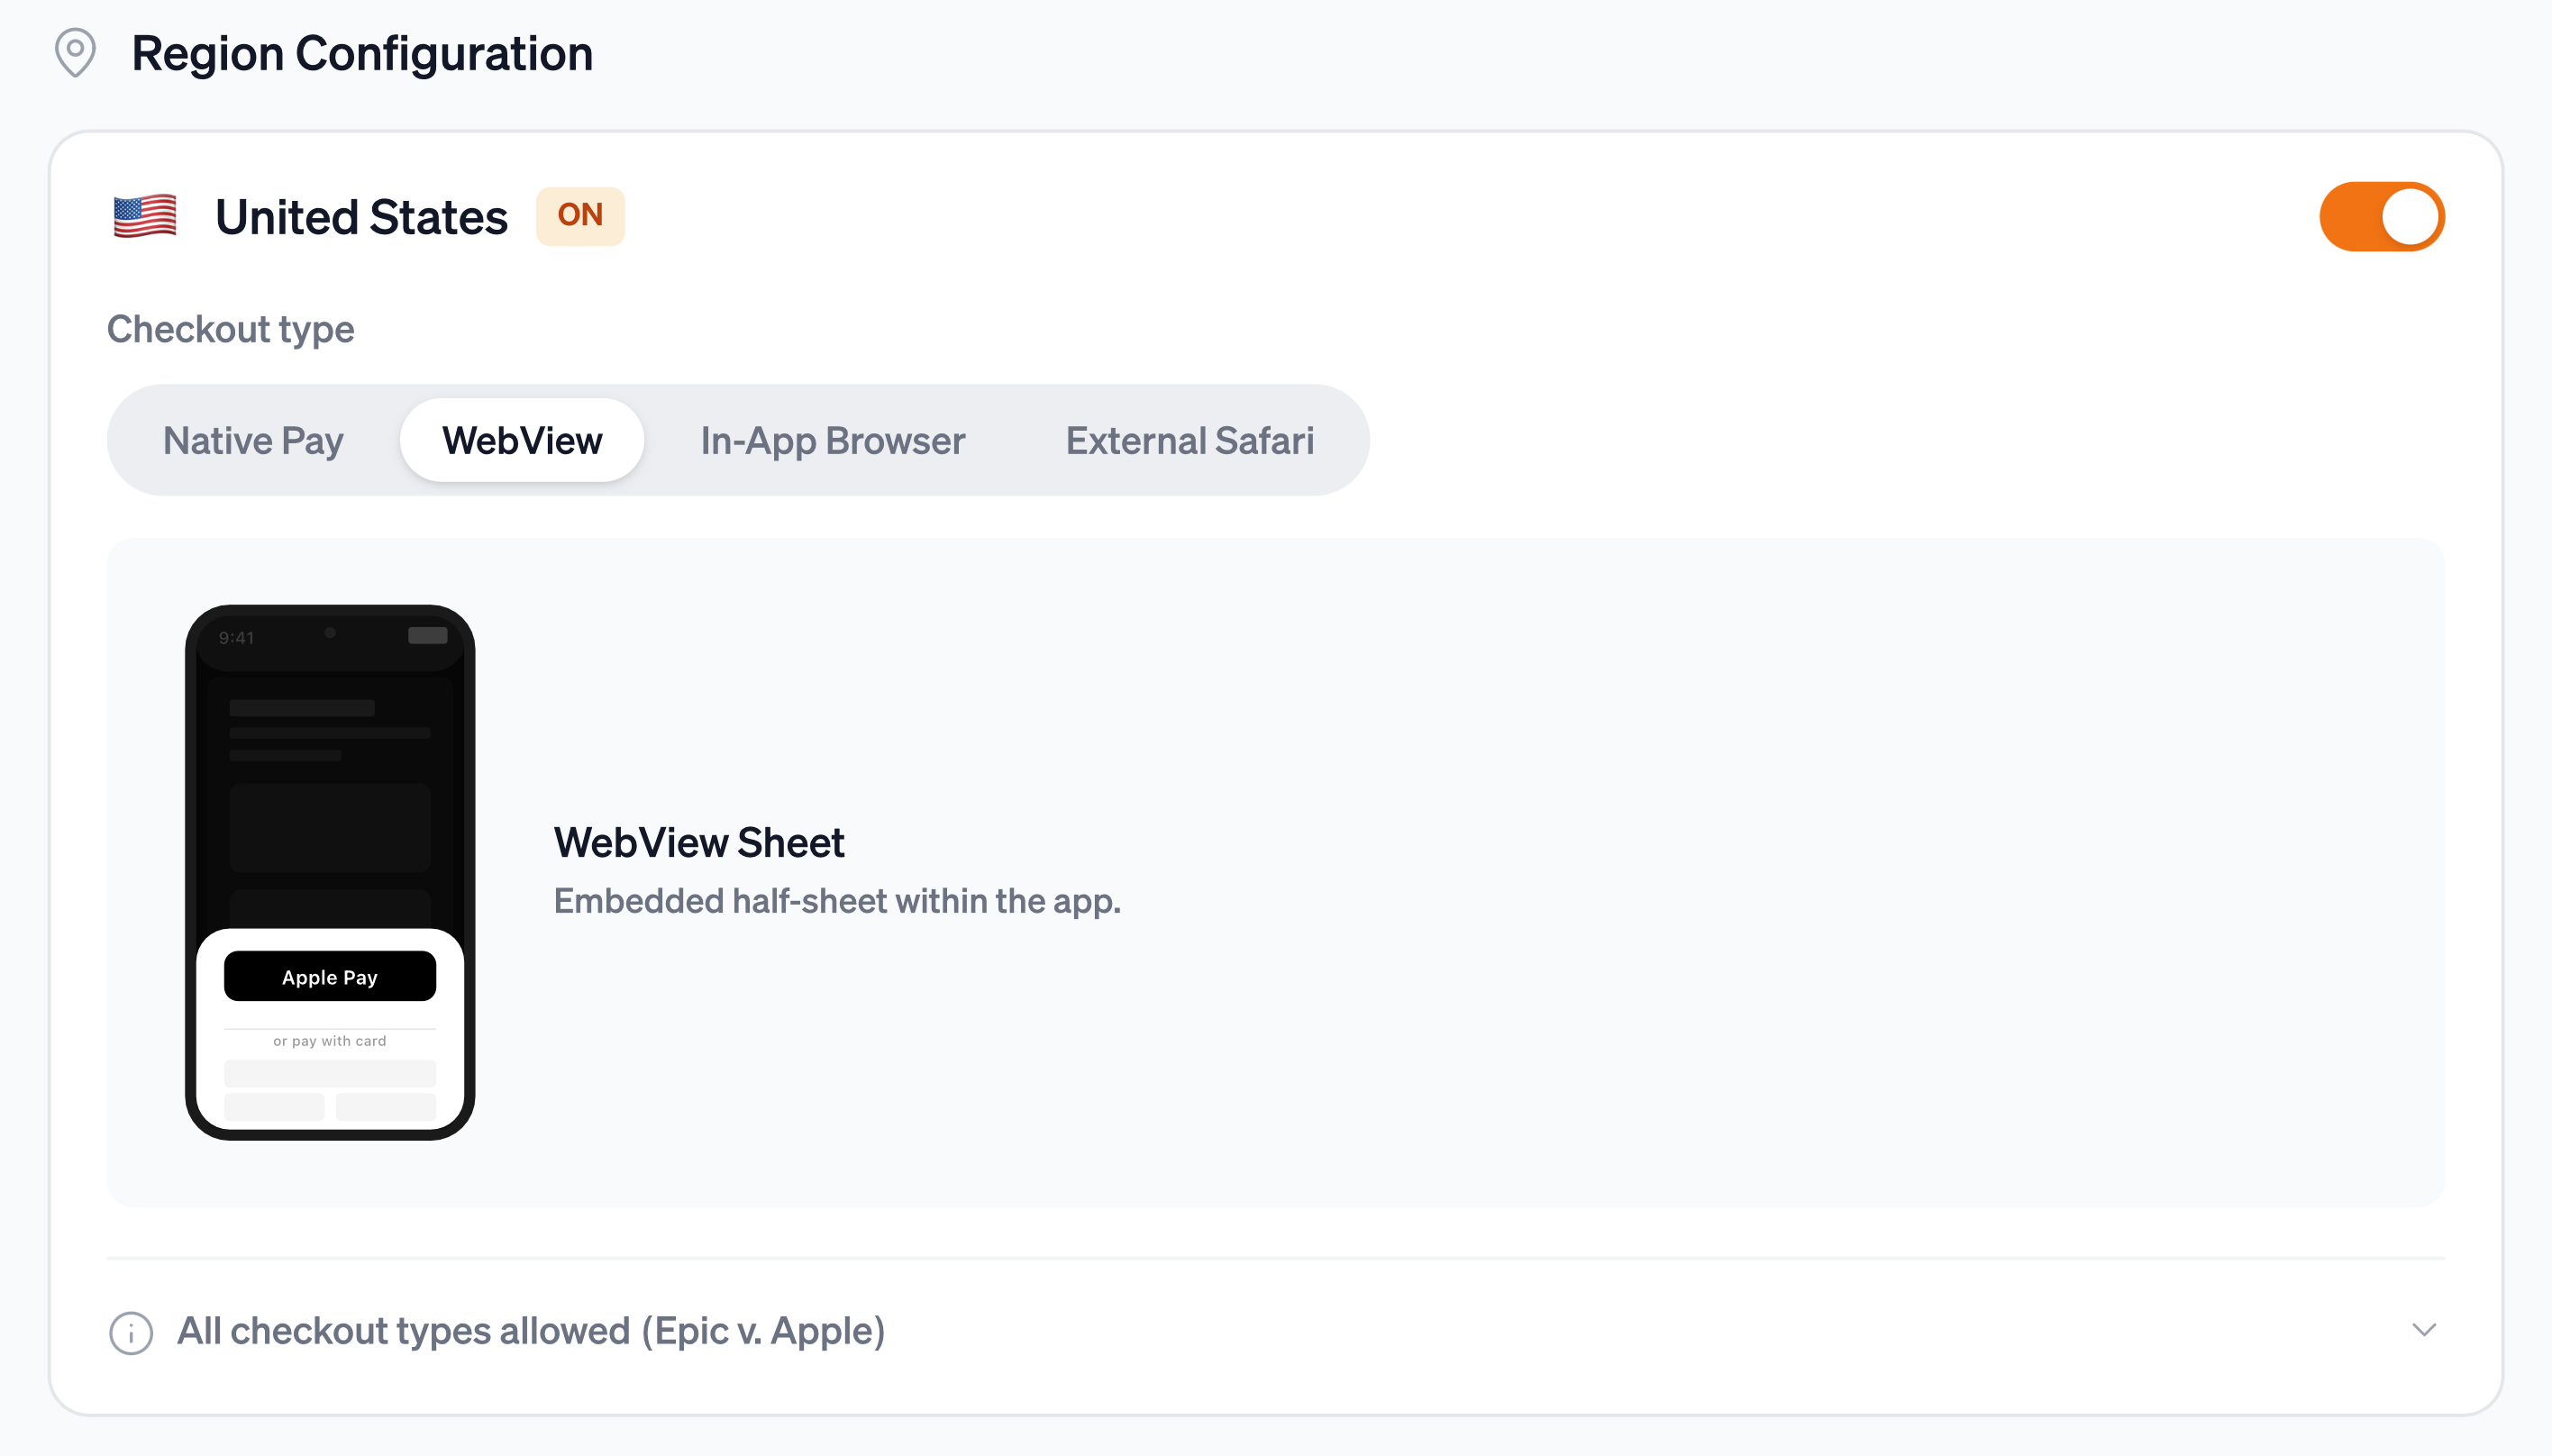Open the In-App Browser checkout option
This screenshot has width=2552, height=1456.
click(832, 439)
